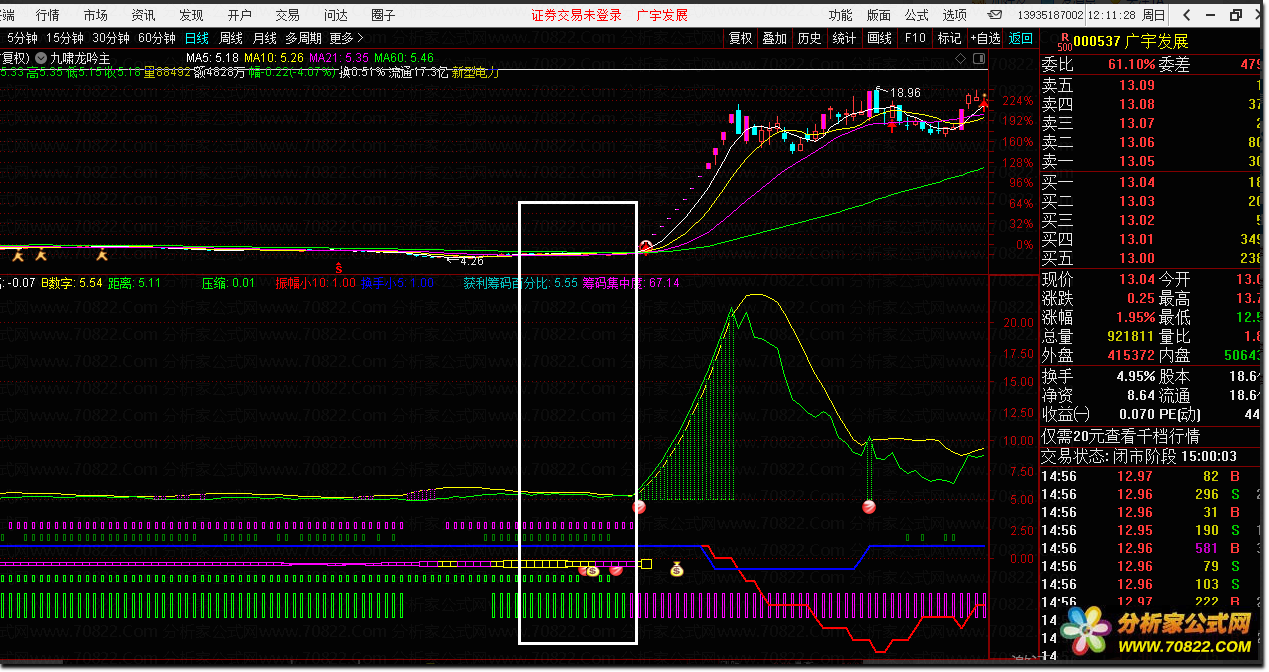Click the 返回 return button

tap(1021, 38)
